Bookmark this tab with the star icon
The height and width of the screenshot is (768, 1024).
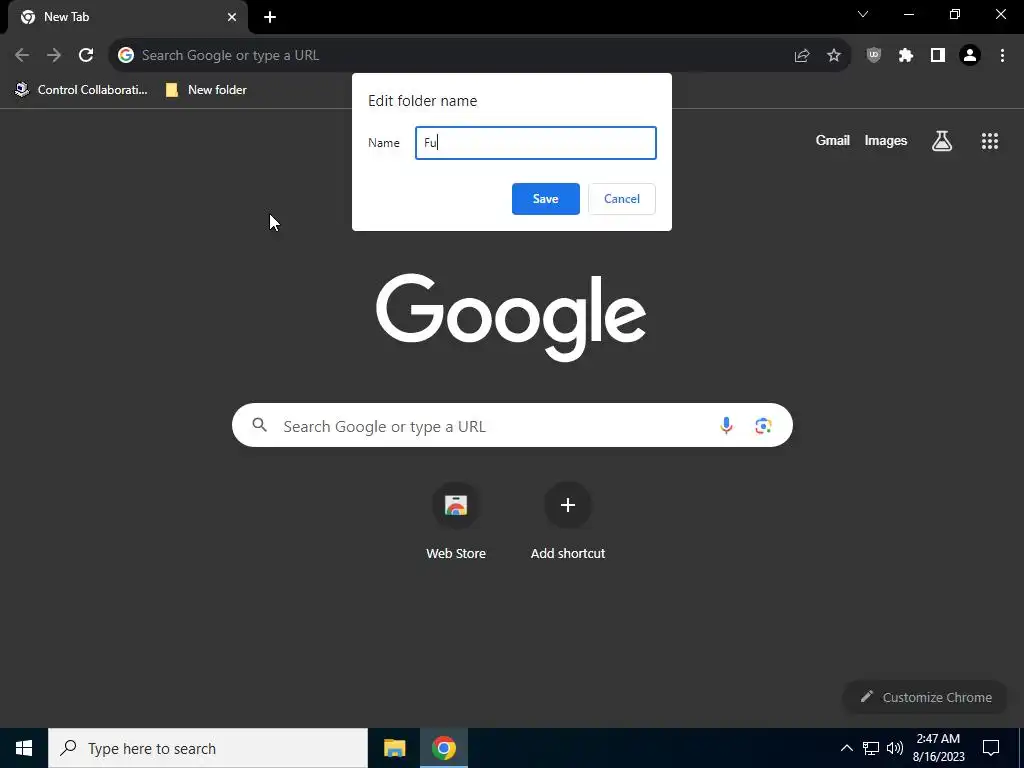[834, 56]
